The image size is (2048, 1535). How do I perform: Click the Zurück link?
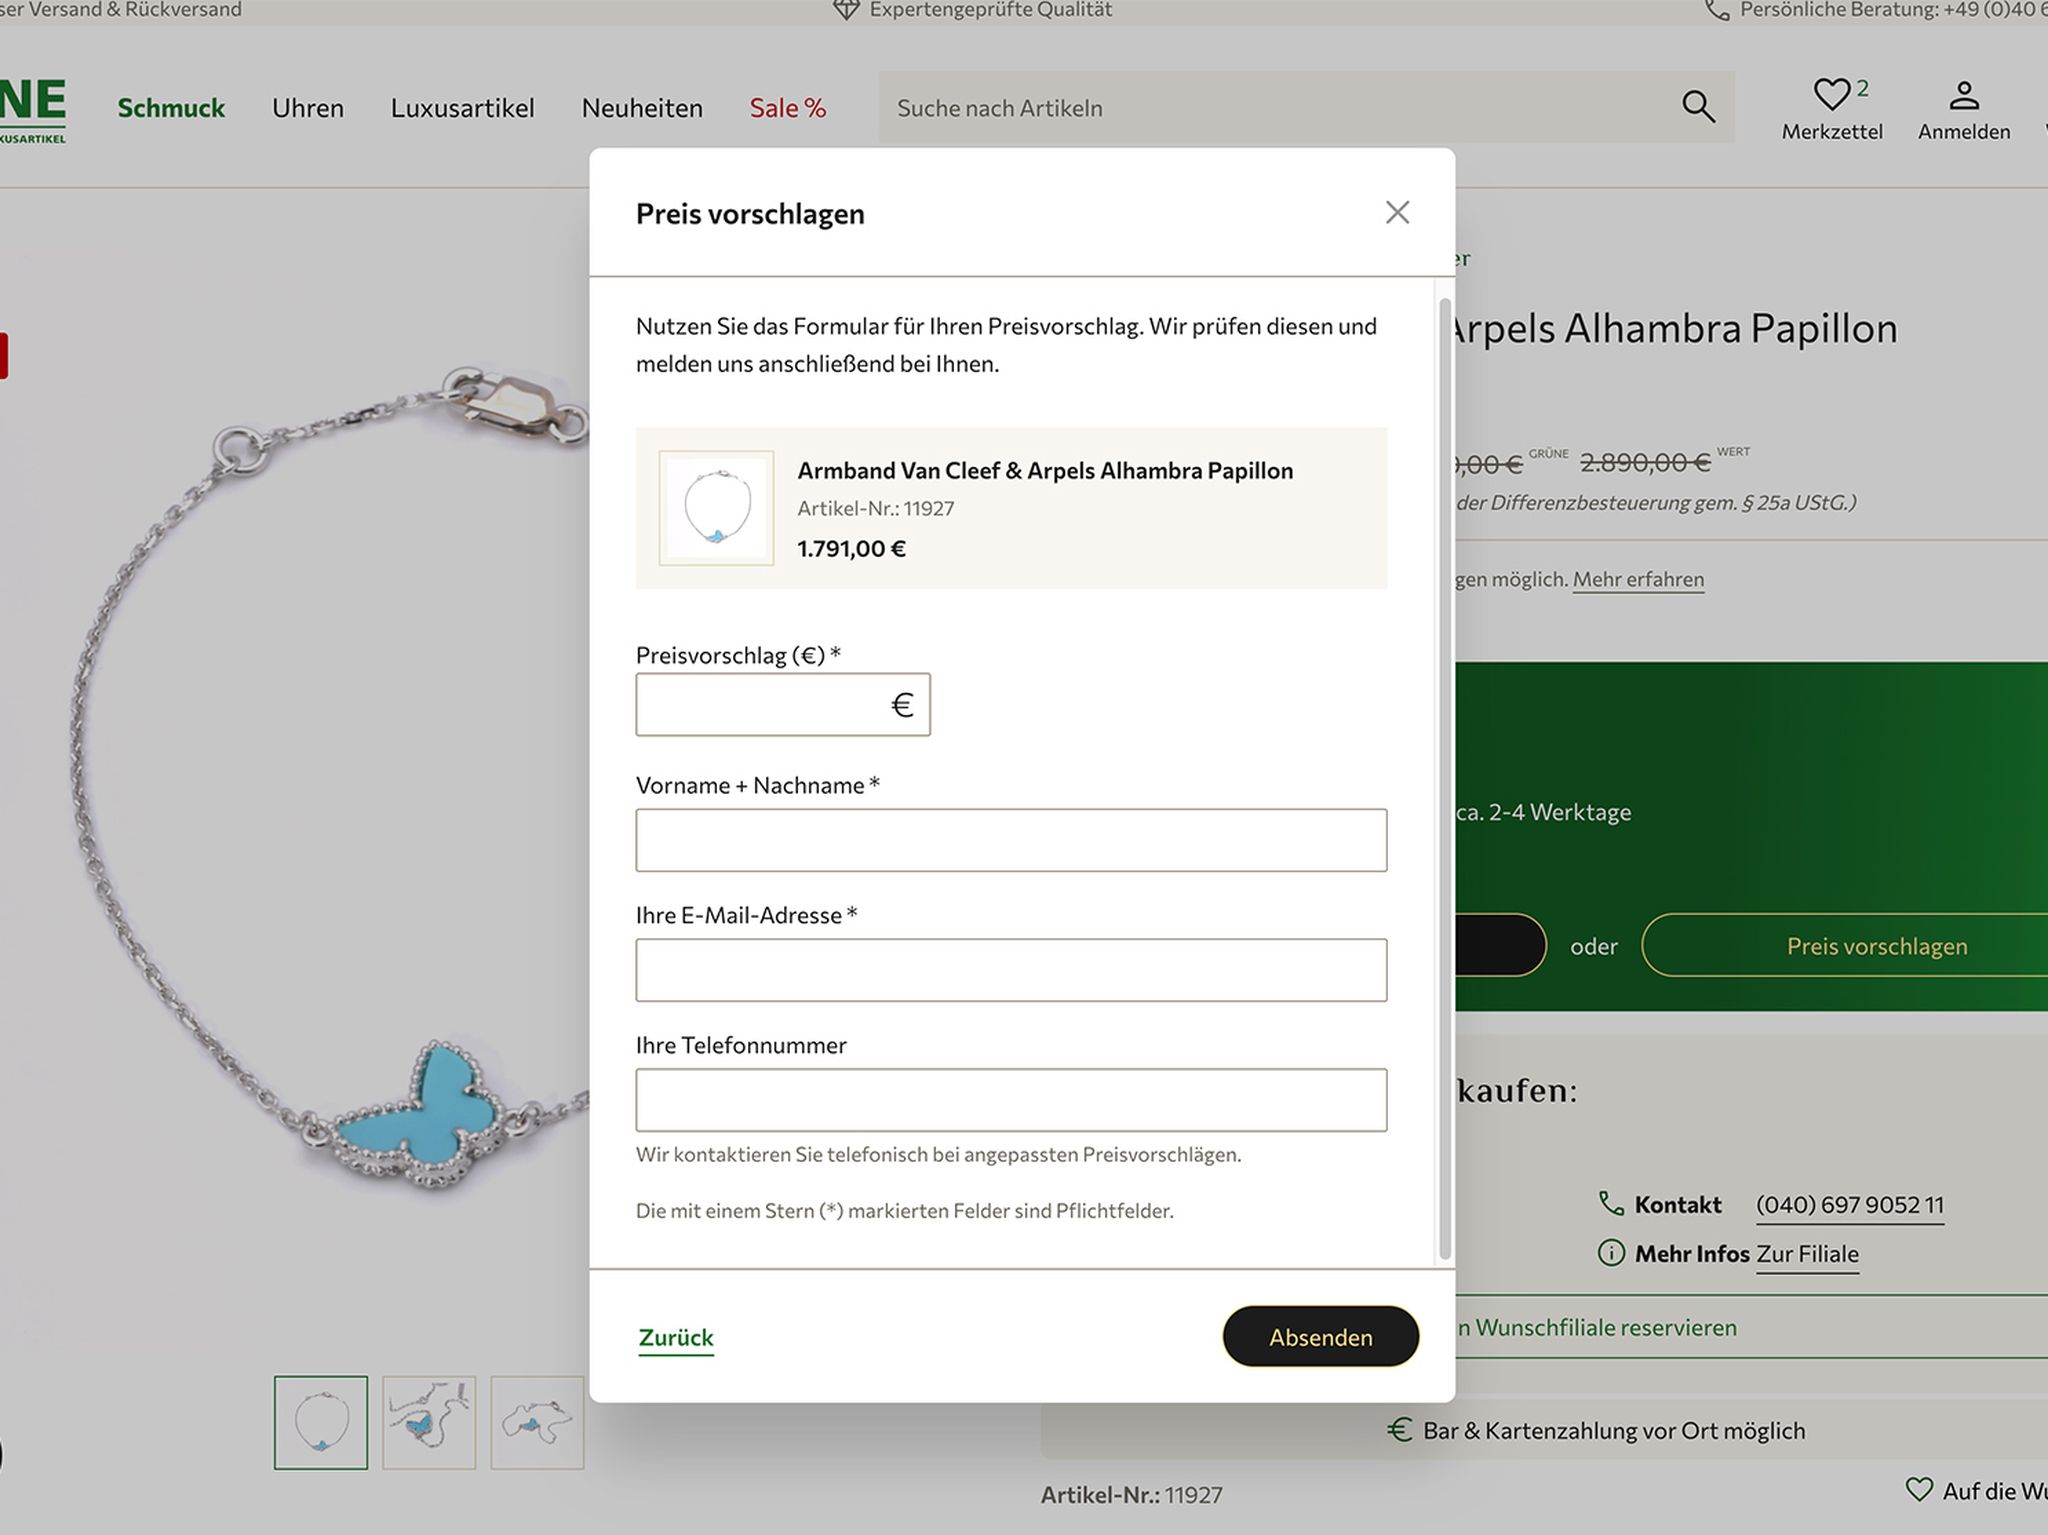tap(676, 1337)
